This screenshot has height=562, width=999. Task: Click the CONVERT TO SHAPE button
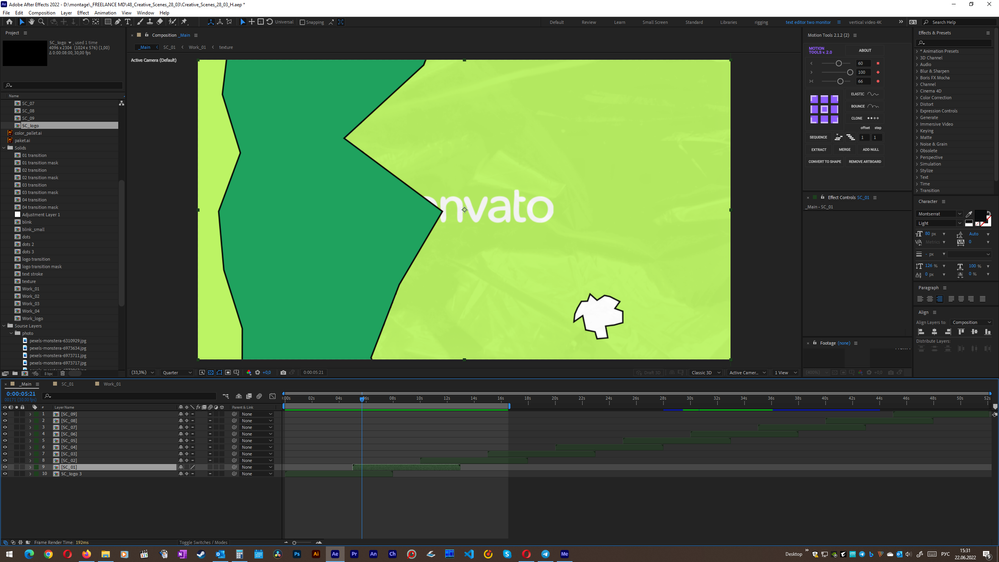[x=824, y=162]
